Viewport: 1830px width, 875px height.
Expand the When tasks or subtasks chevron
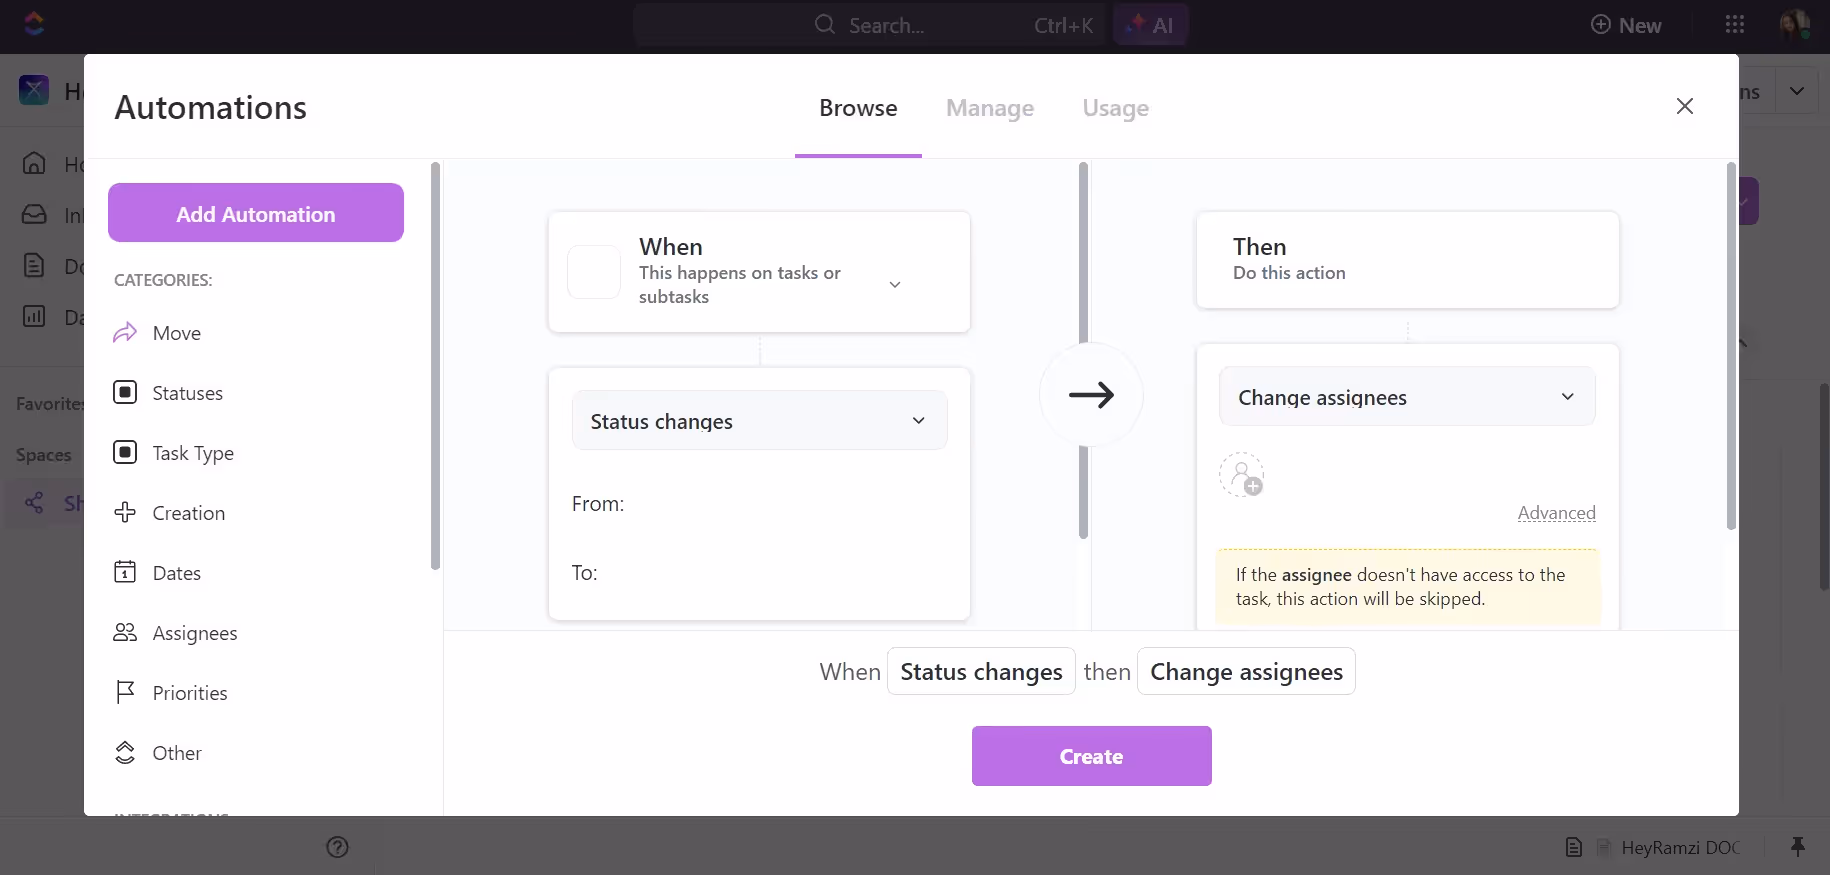(x=895, y=285)
